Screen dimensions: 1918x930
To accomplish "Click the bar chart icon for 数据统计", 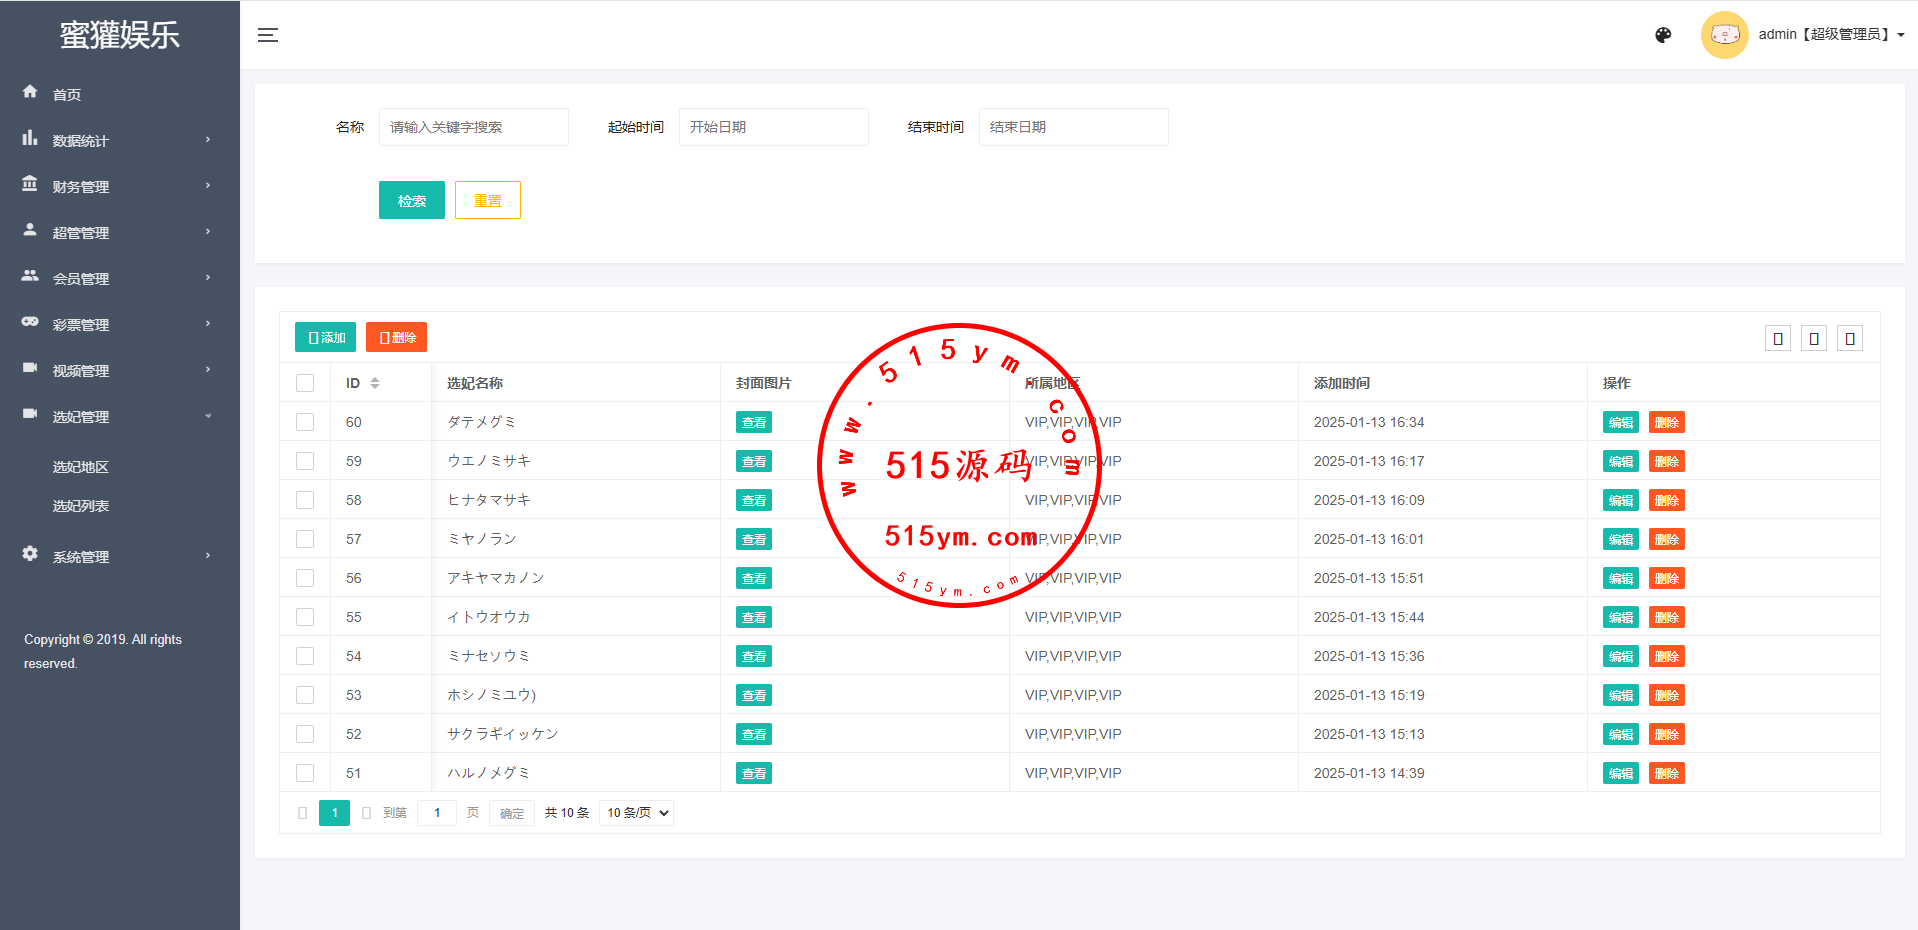I will [x=30, y=138].
